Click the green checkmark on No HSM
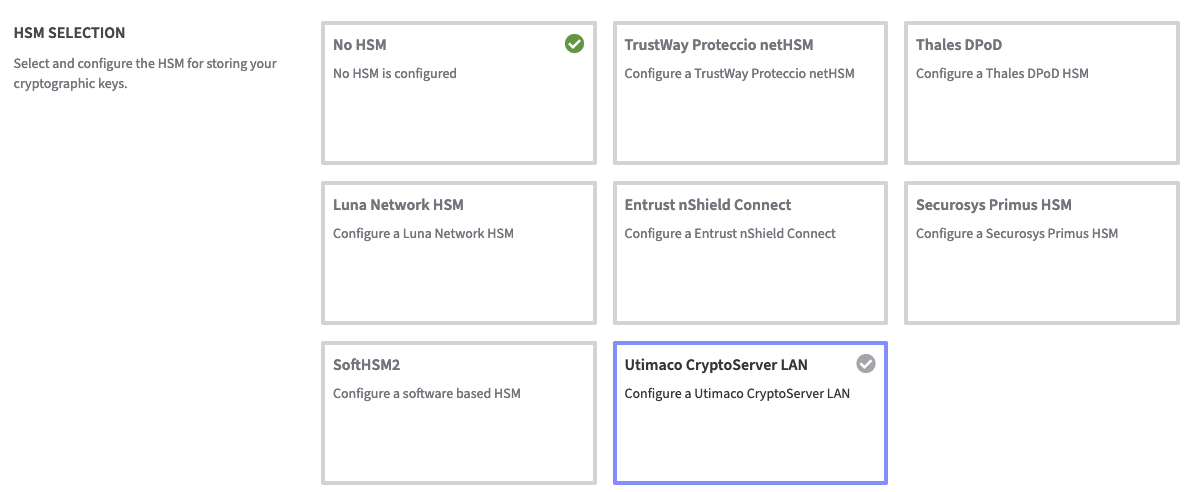This screenshot has height=492, width=1189. click(574, 44)
